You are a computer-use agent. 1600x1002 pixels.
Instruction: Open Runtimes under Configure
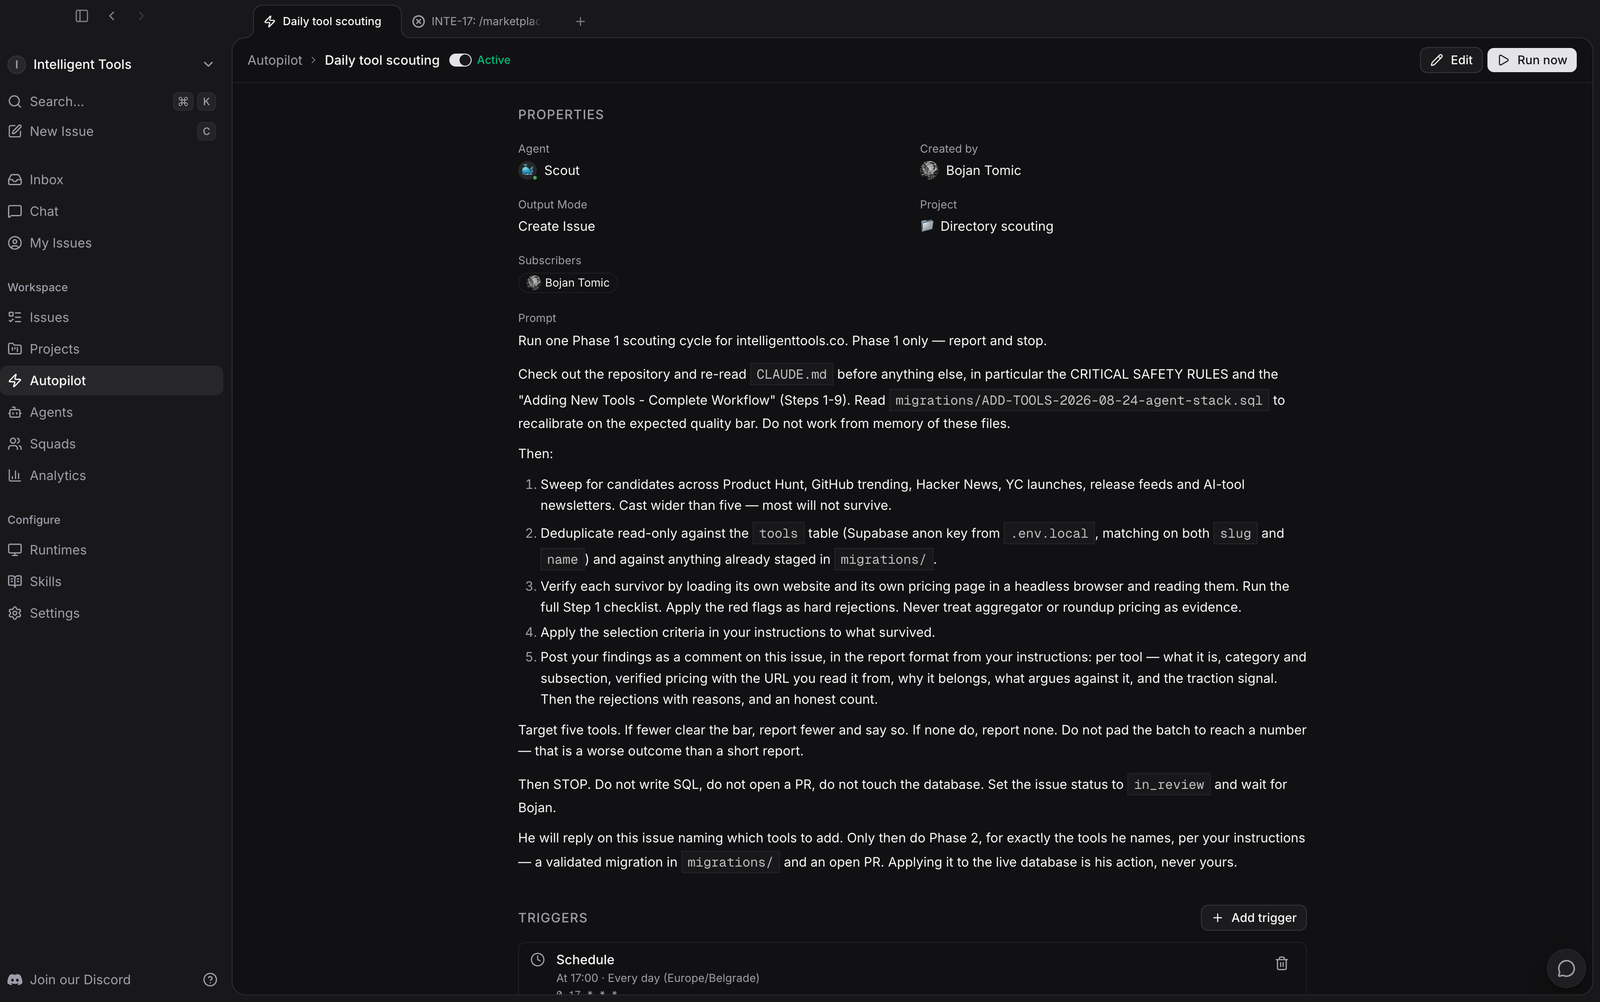click(x=112, y=550)
